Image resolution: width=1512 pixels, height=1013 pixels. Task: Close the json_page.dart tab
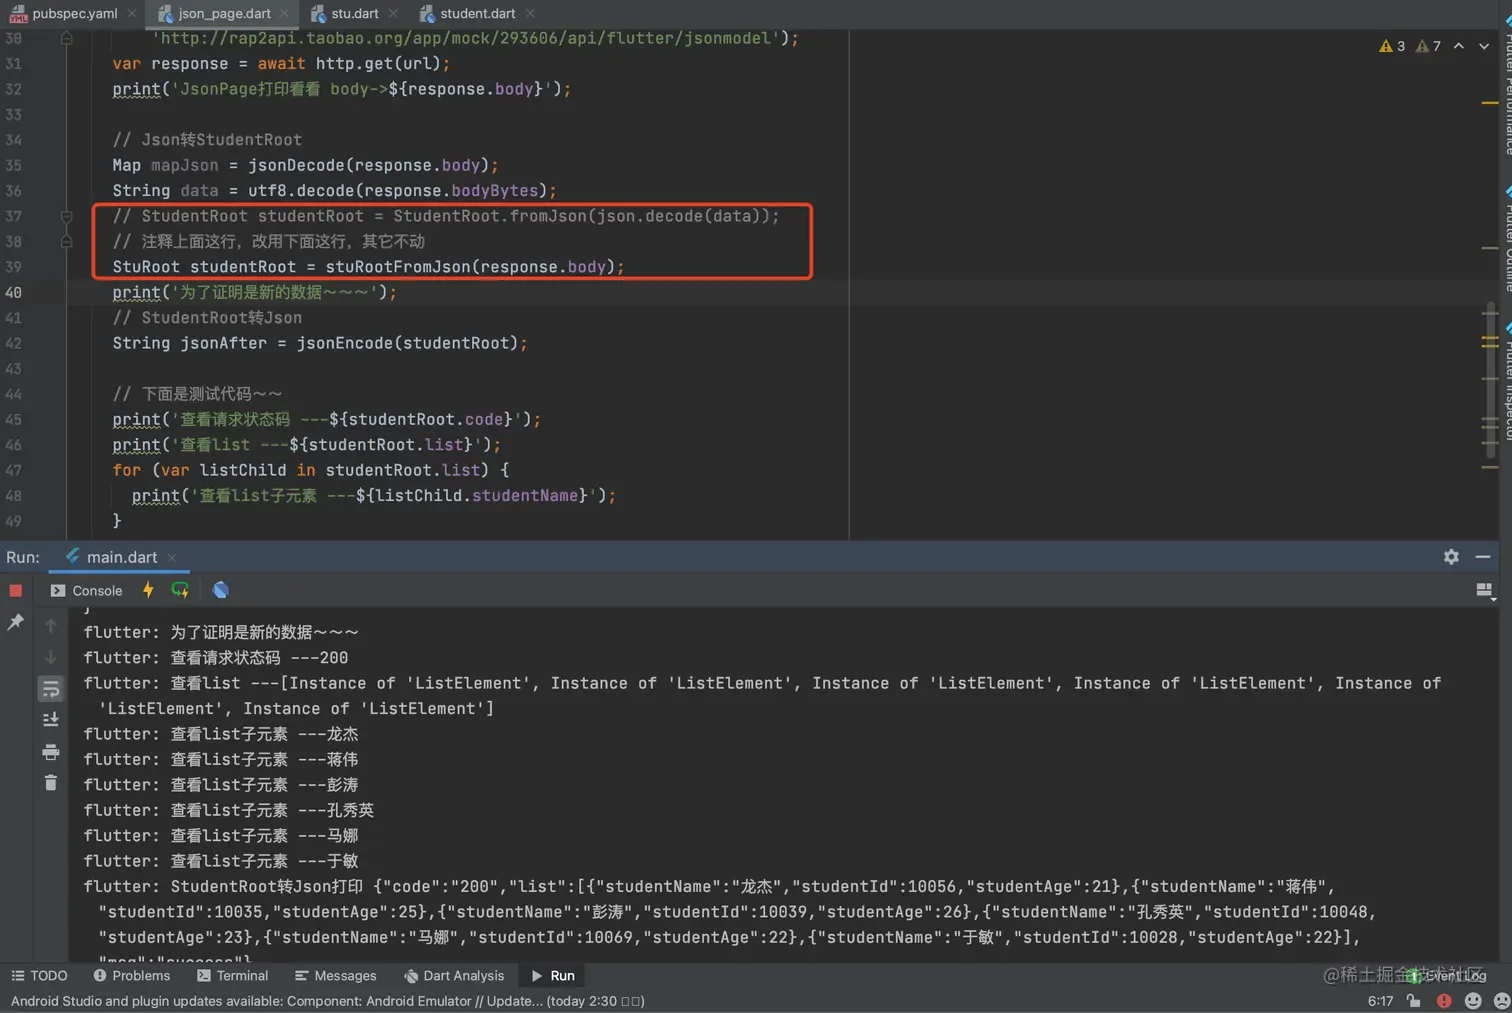point(285,13)
